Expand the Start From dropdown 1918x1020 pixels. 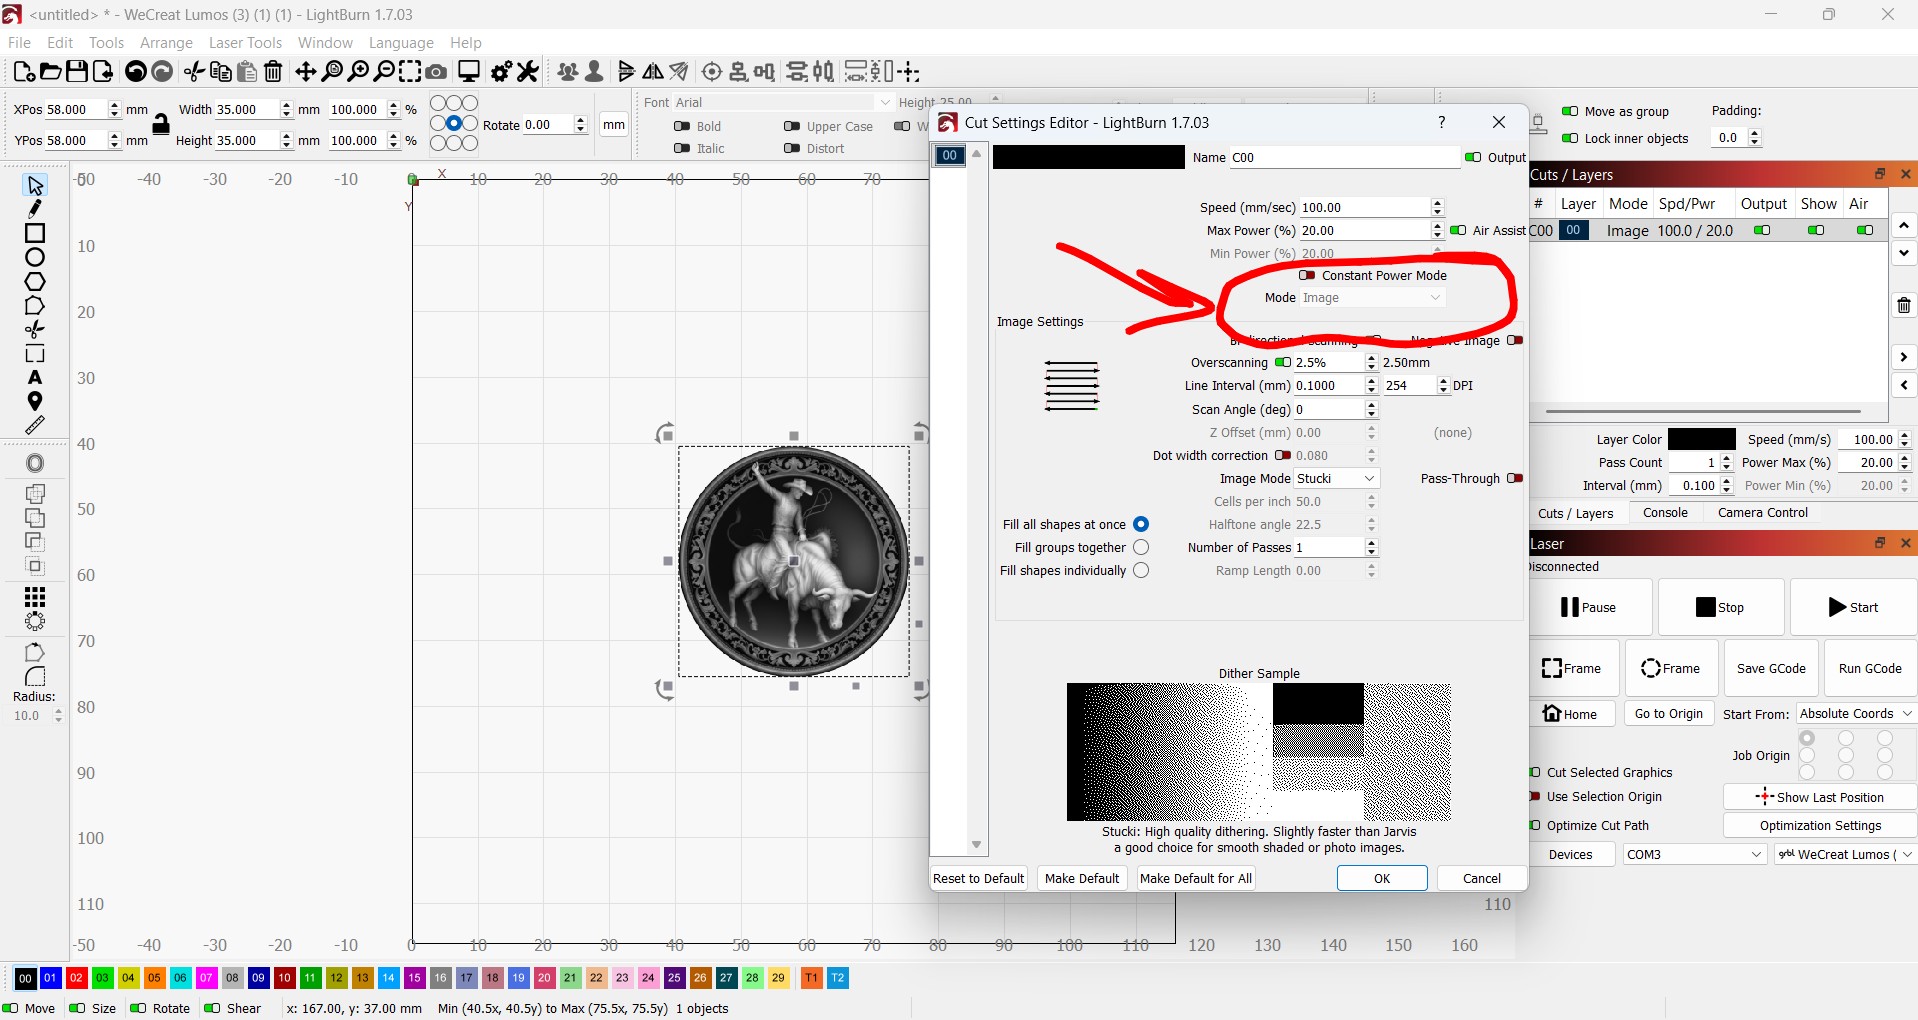tap(1854, 714)
